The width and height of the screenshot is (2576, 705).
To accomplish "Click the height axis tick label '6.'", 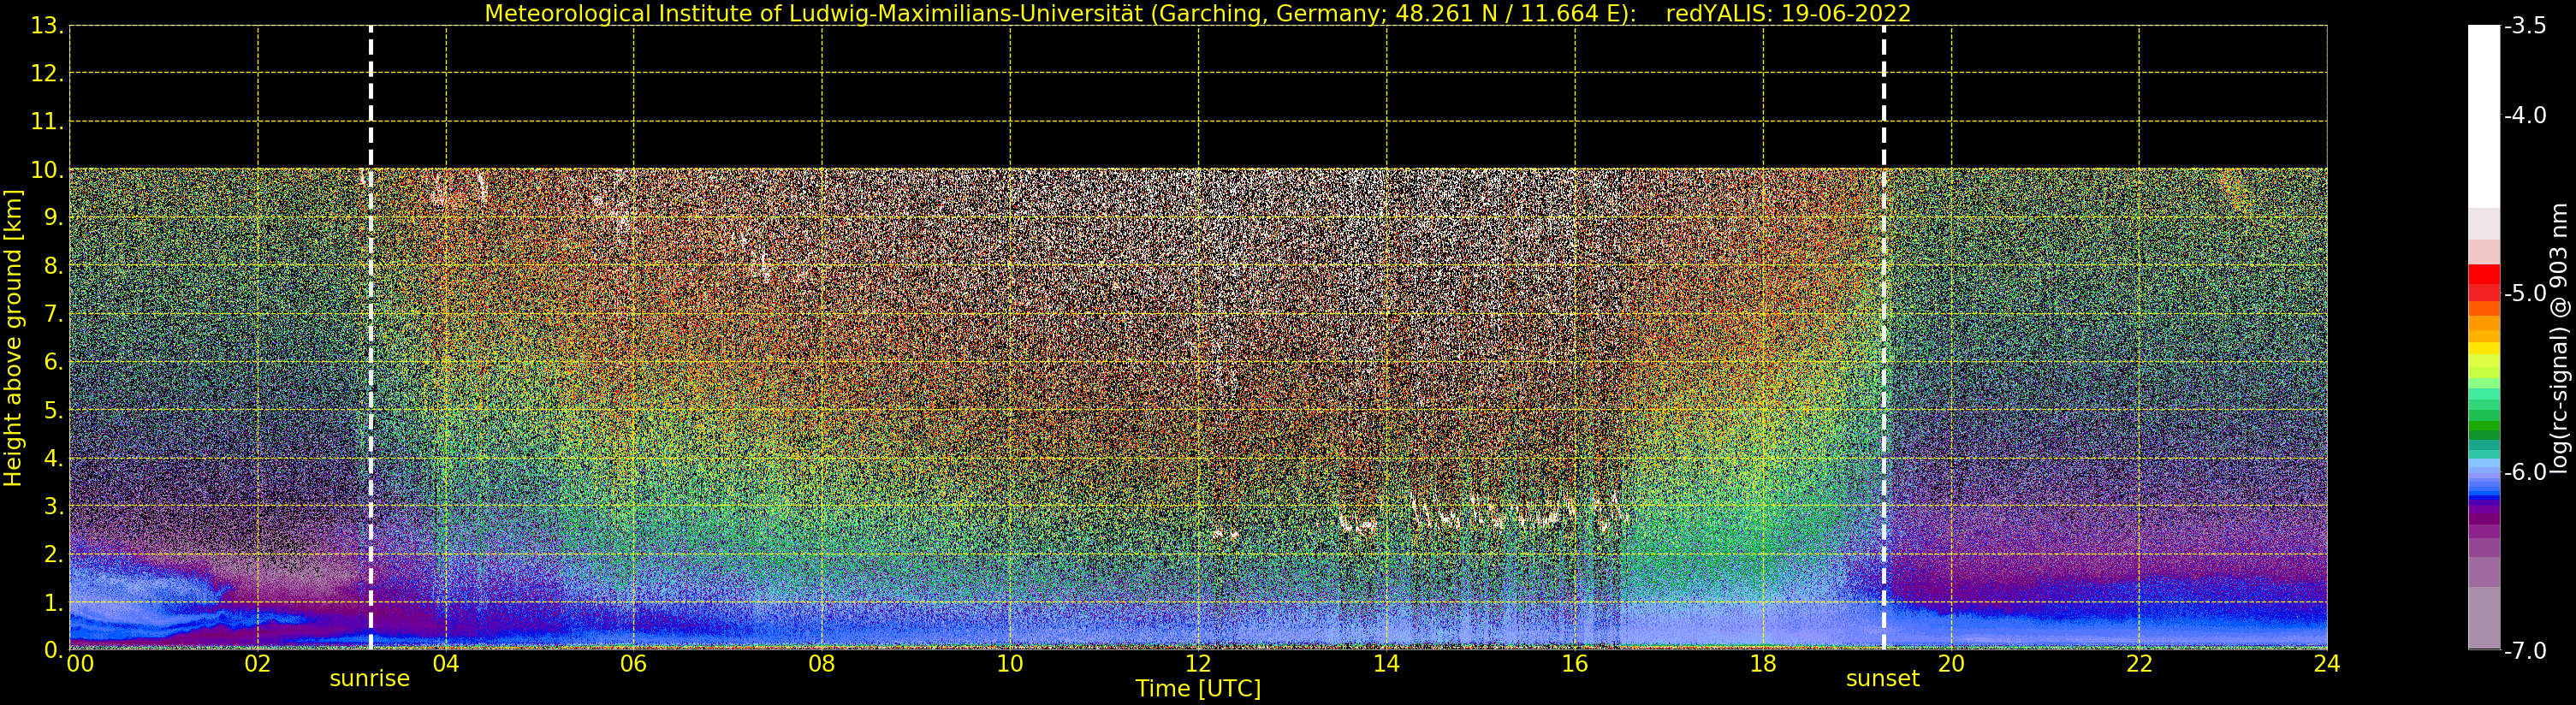I will [x=54, y=362].
